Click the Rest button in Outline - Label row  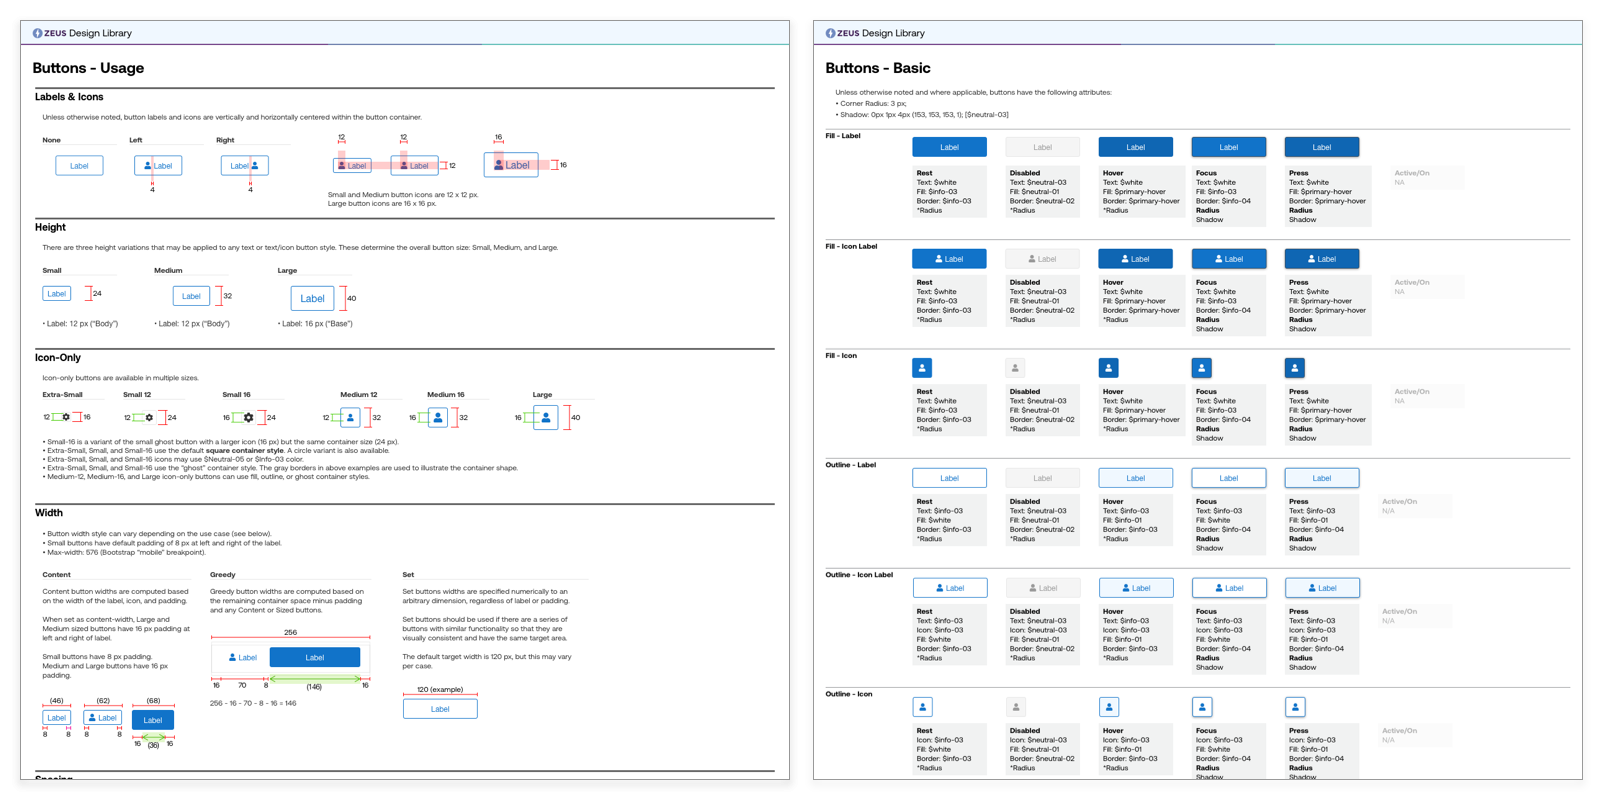[949, 478]
